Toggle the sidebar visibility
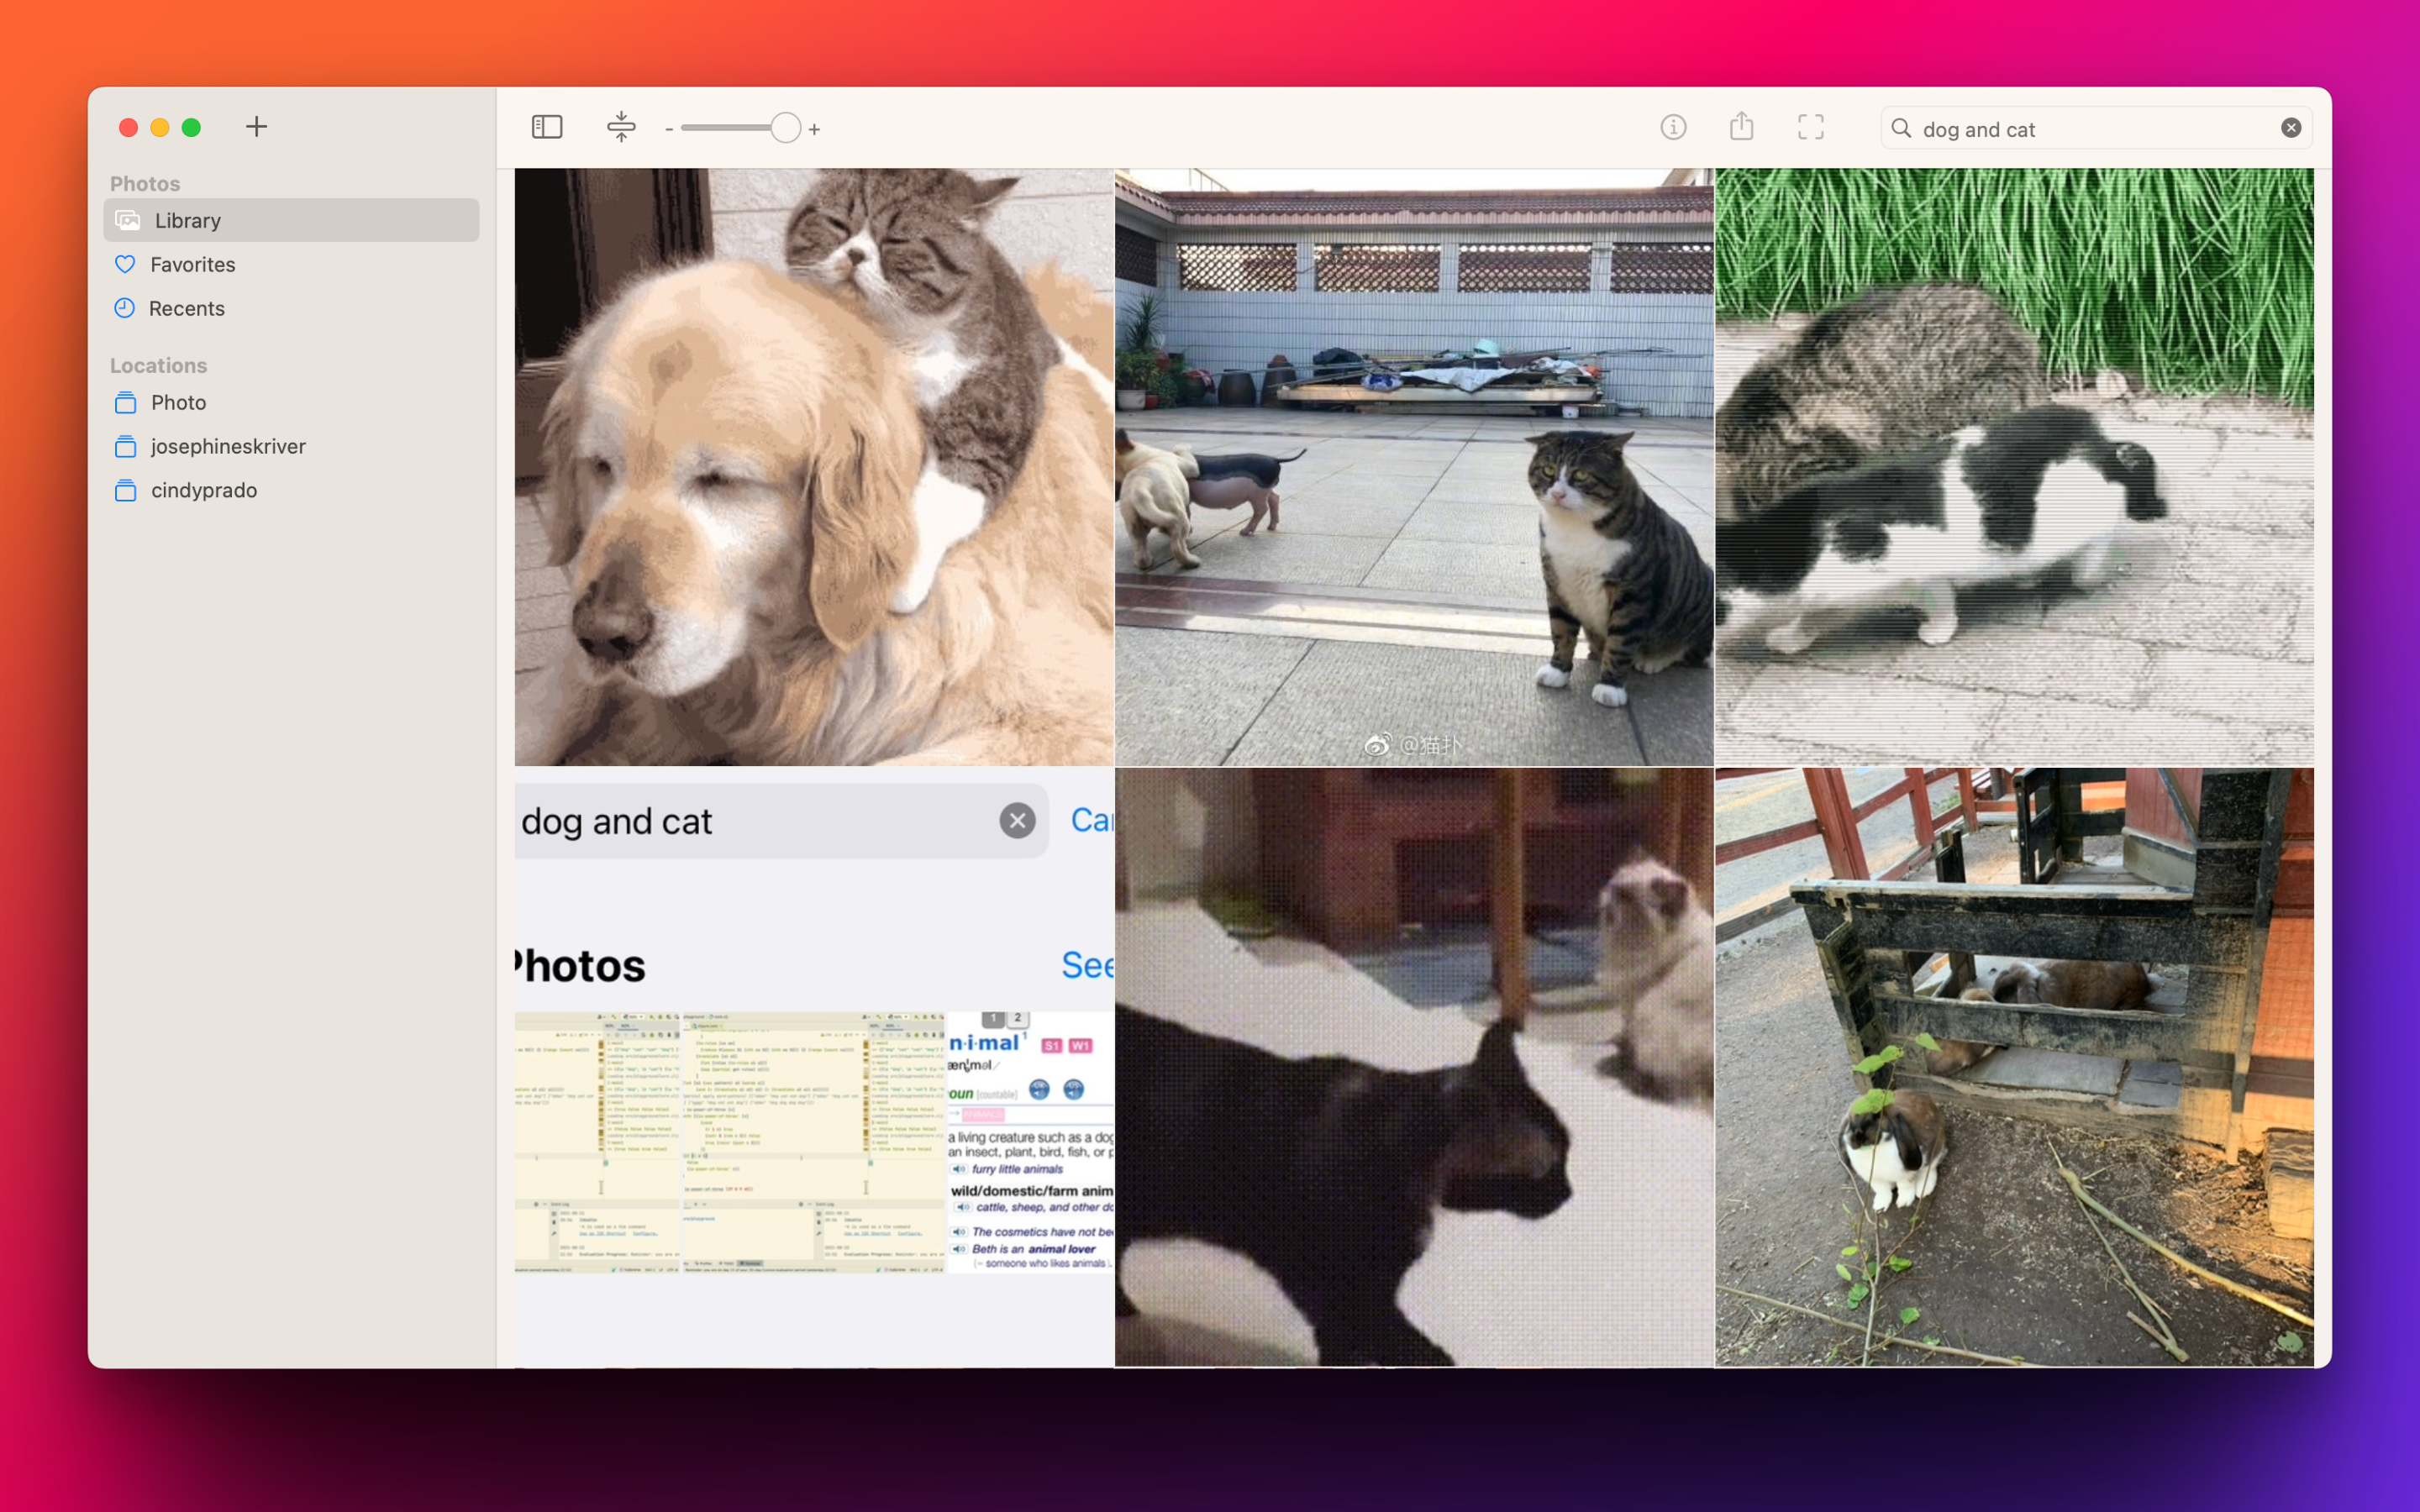 [547, 127]
